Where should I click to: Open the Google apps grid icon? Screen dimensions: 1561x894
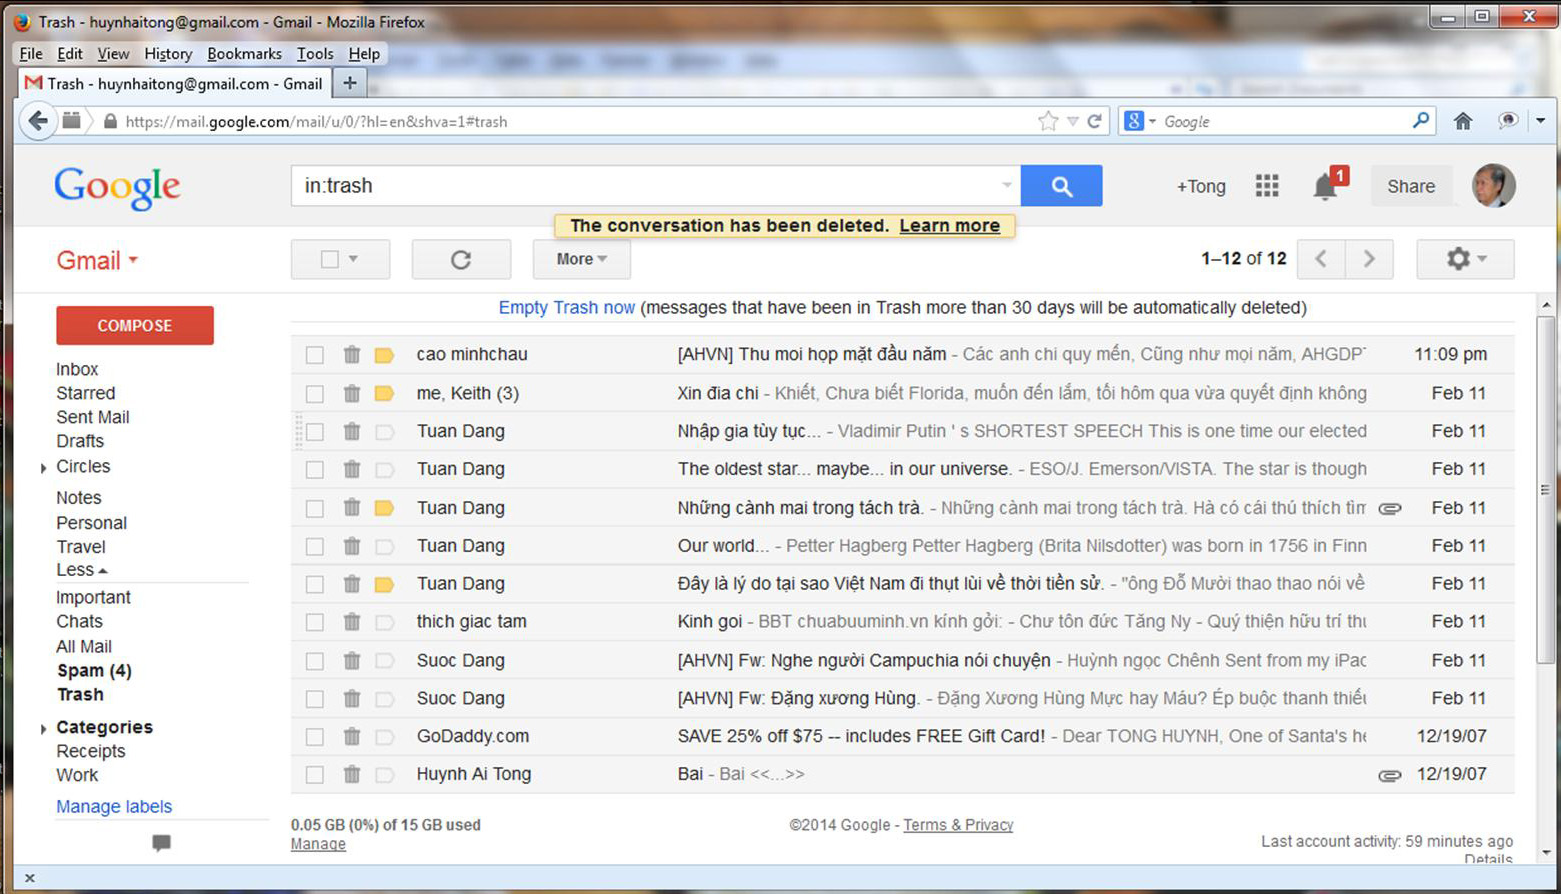1267,186
